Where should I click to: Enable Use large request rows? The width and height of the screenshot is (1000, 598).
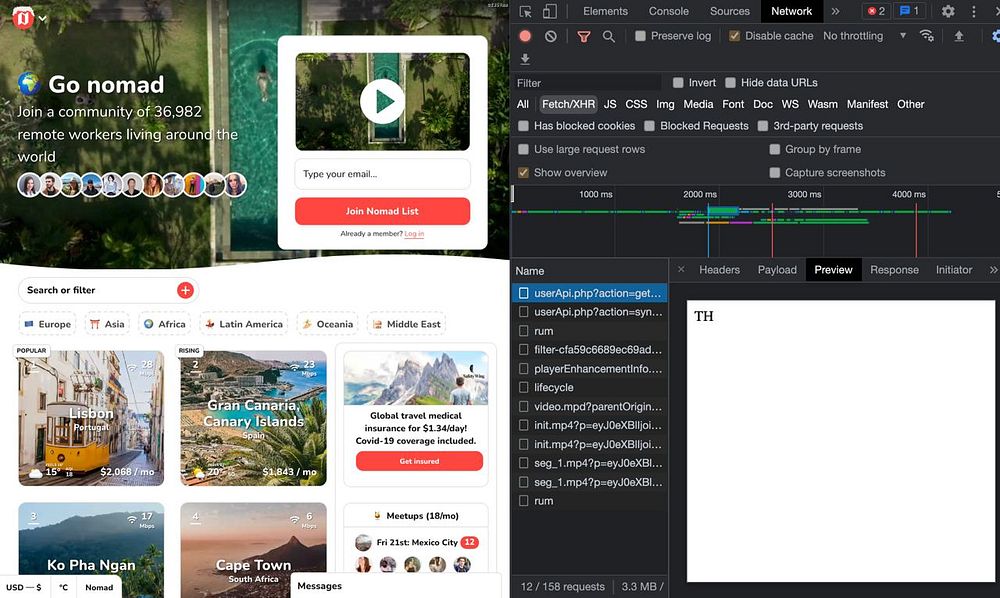point(524,149)
